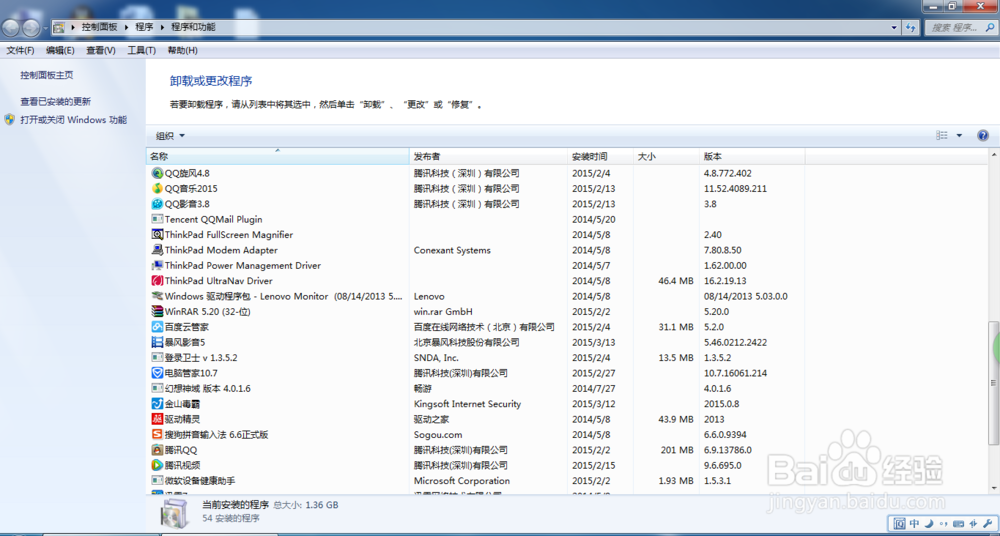Click the QQ旋风4.8 program icon

pyautogui.click(x=158, y=173)
